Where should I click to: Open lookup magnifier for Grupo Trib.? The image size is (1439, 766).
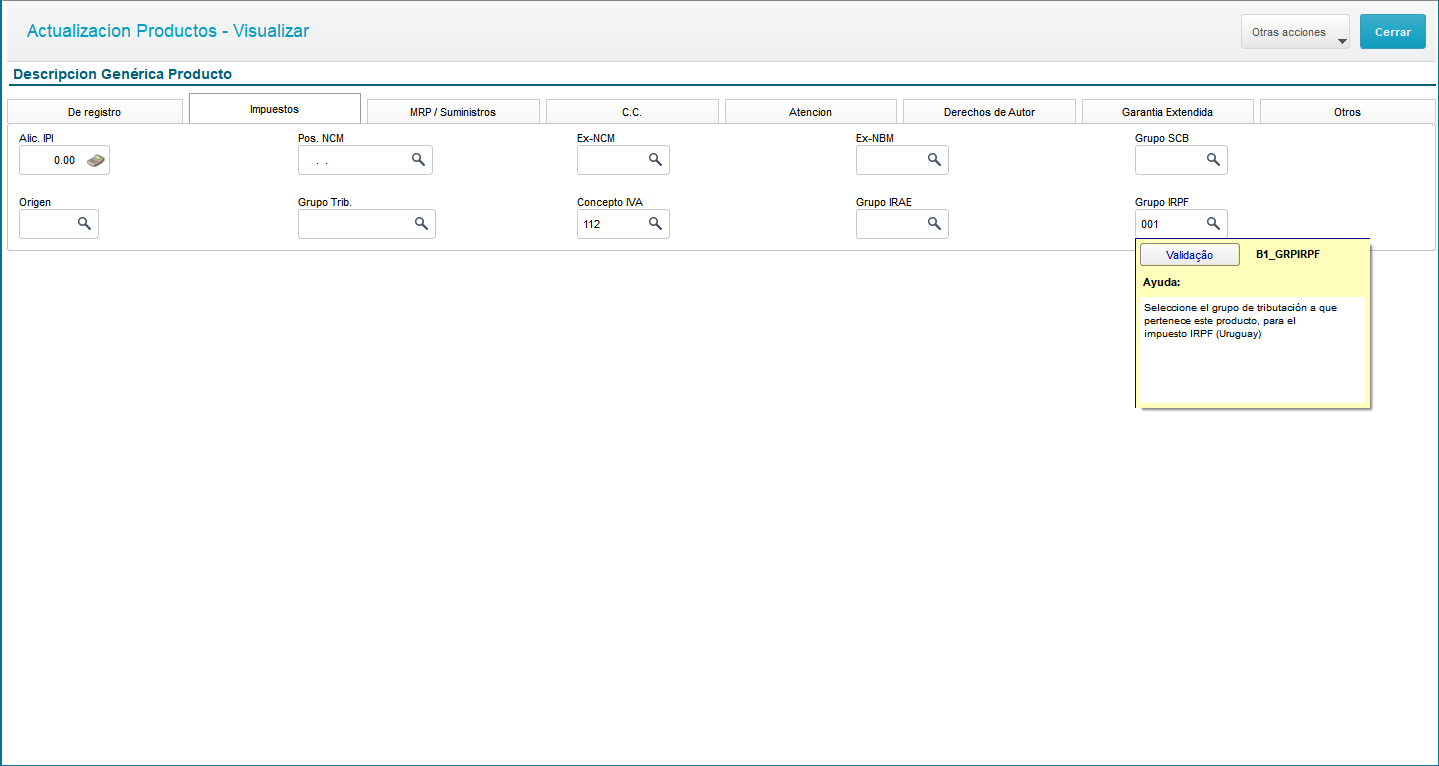click(422, 223)
